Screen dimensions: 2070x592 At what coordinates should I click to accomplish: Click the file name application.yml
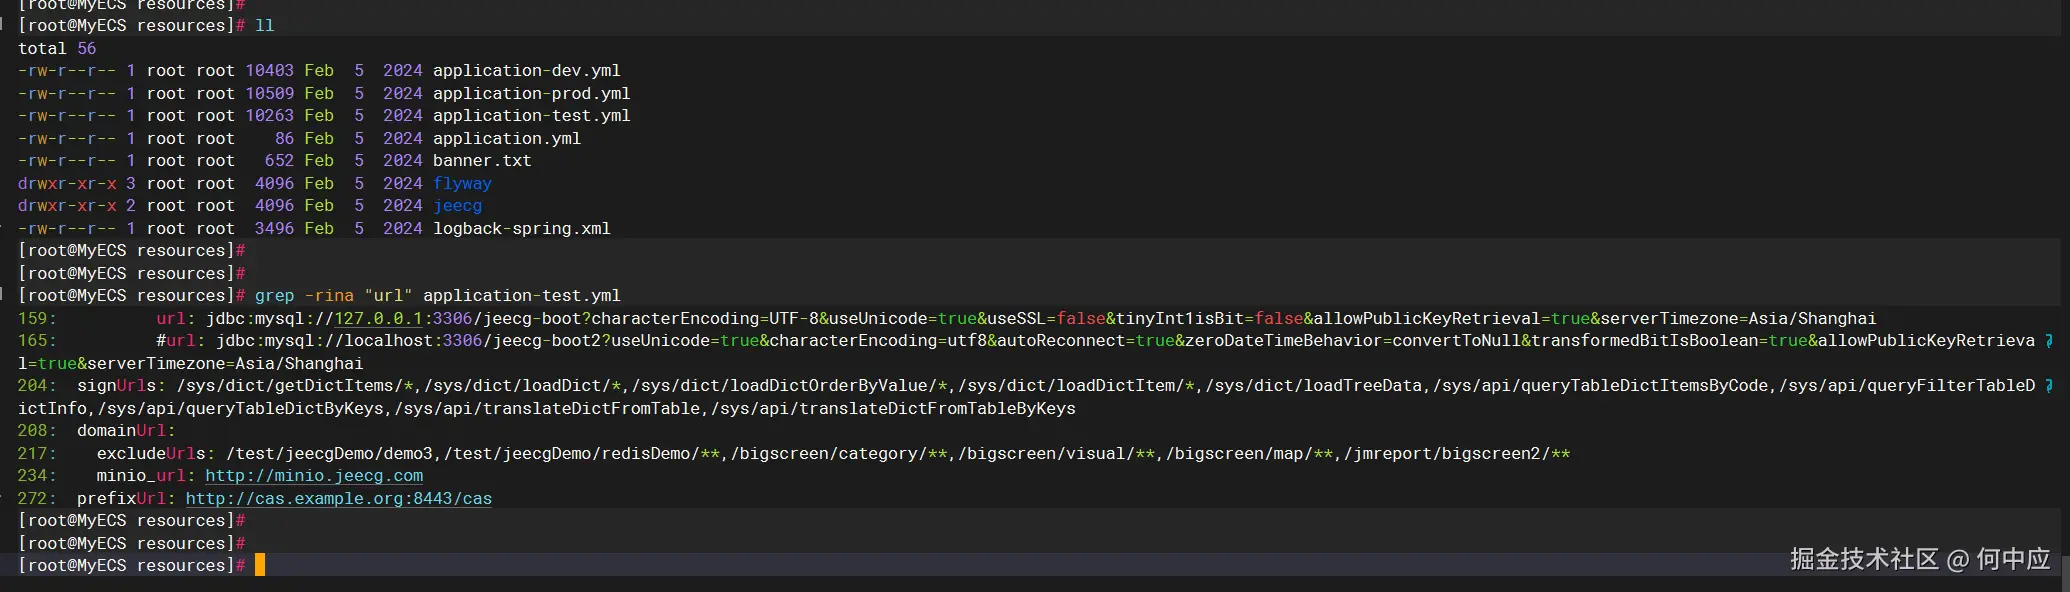(507, 139)
